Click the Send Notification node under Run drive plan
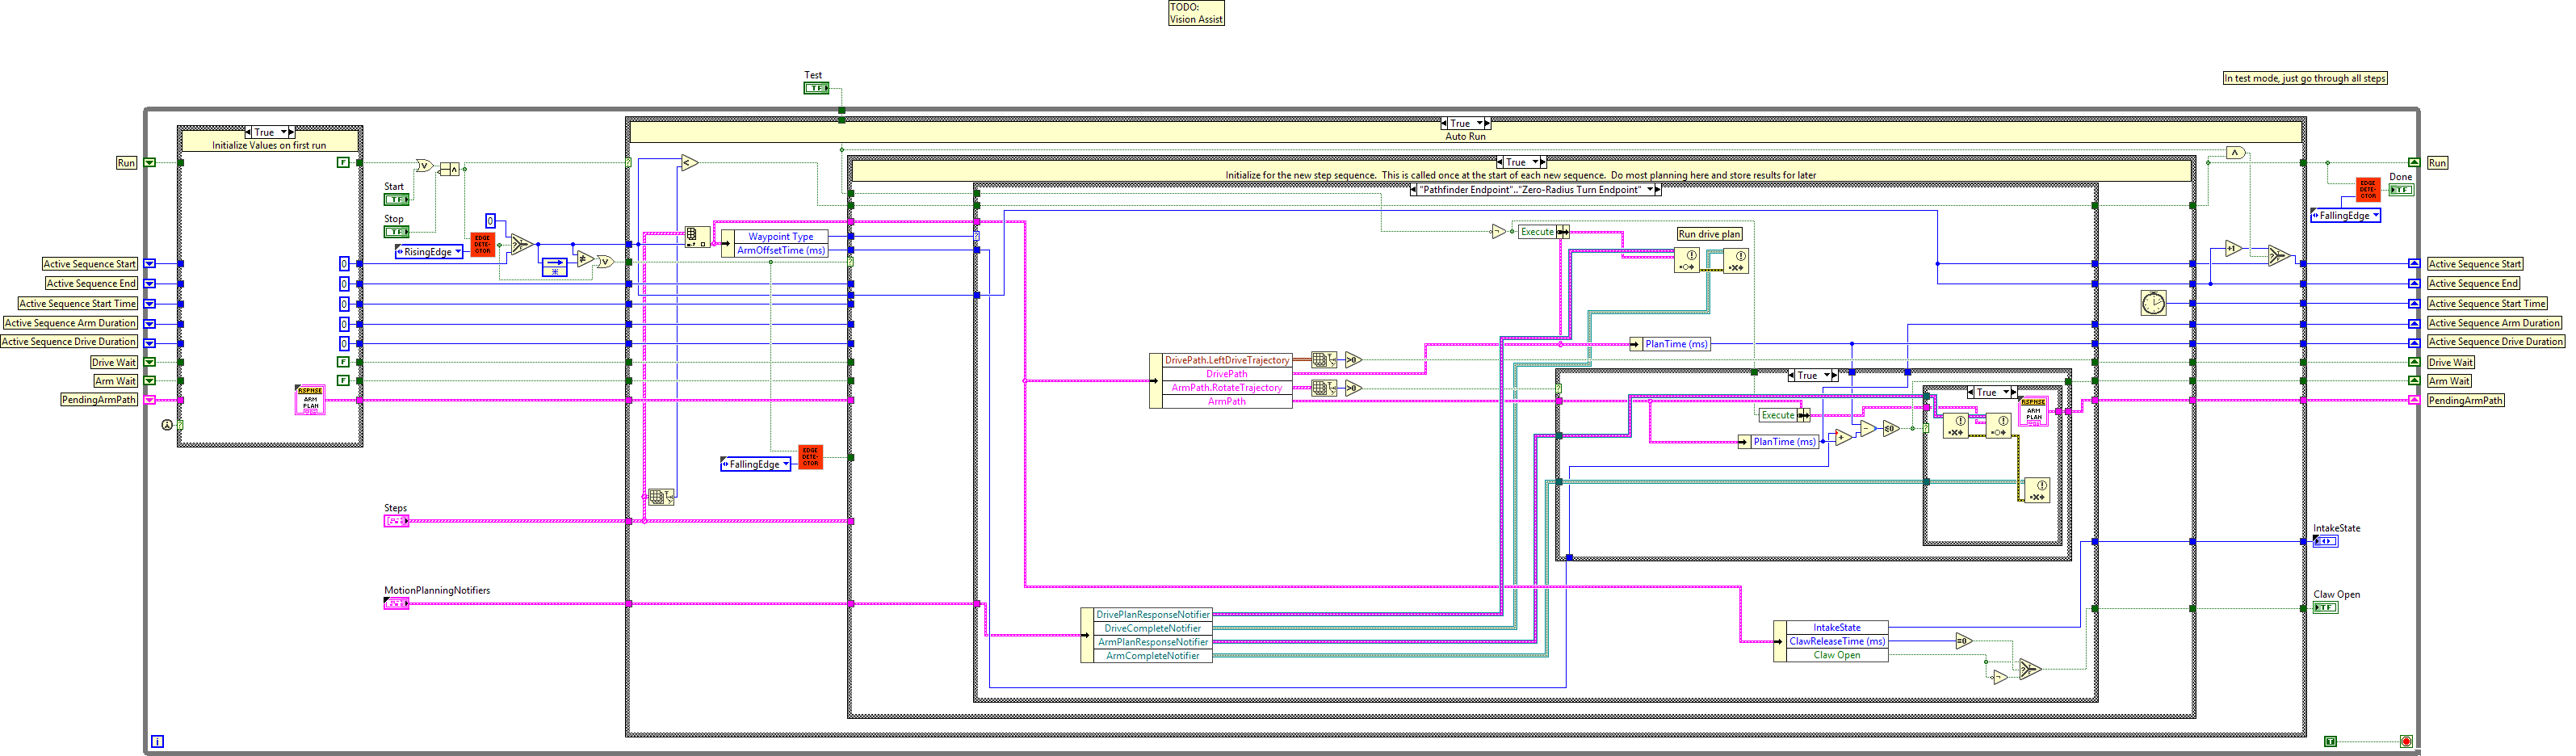This screenshot has height=756, width=2576. (1687, 262)
